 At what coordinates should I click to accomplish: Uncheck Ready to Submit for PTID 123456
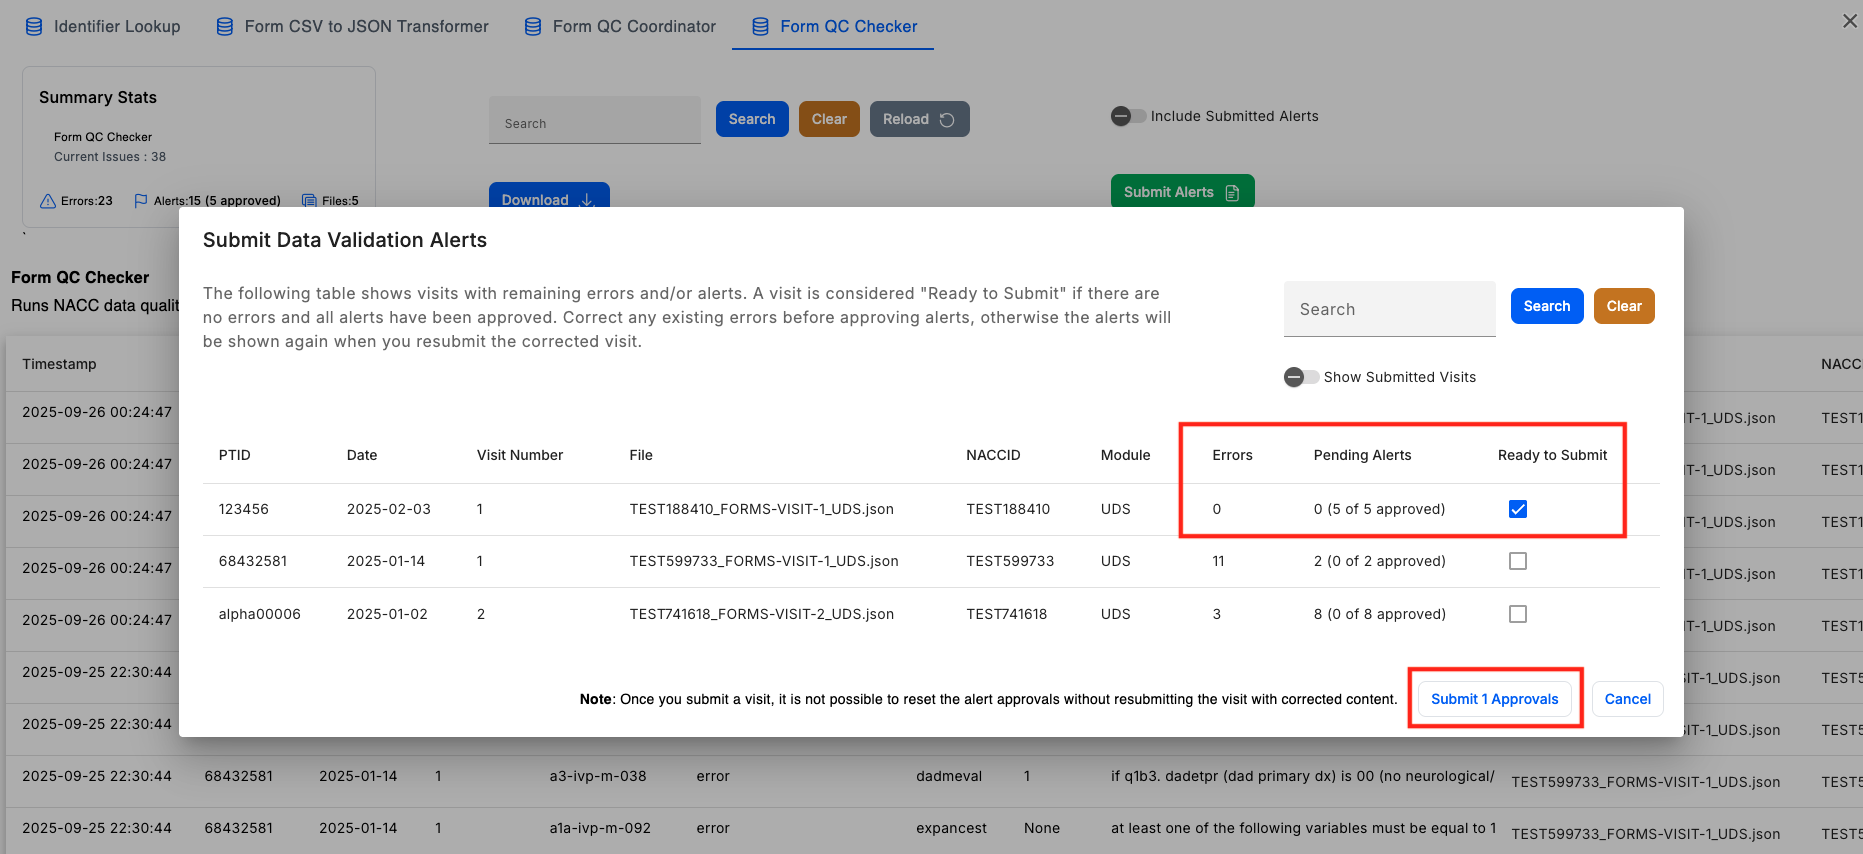[1517, 509]
